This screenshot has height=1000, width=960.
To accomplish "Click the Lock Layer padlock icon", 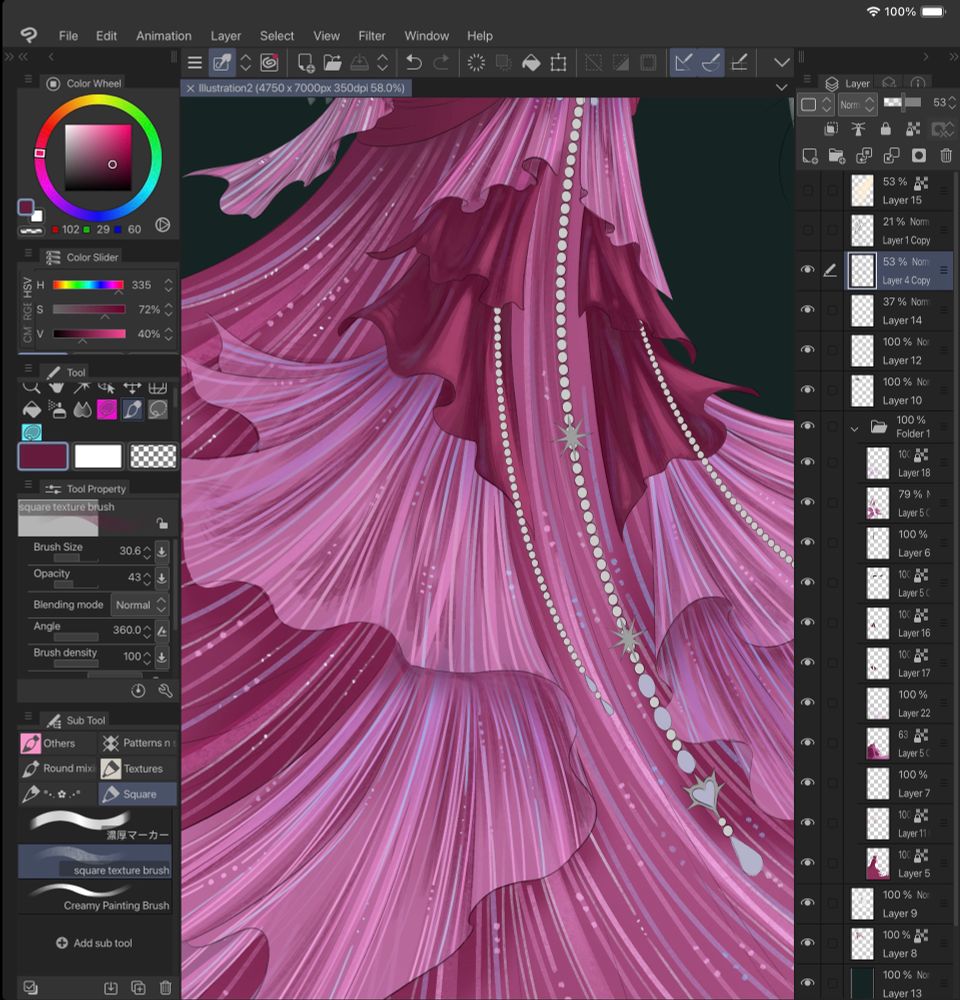I will pos(885,129).
